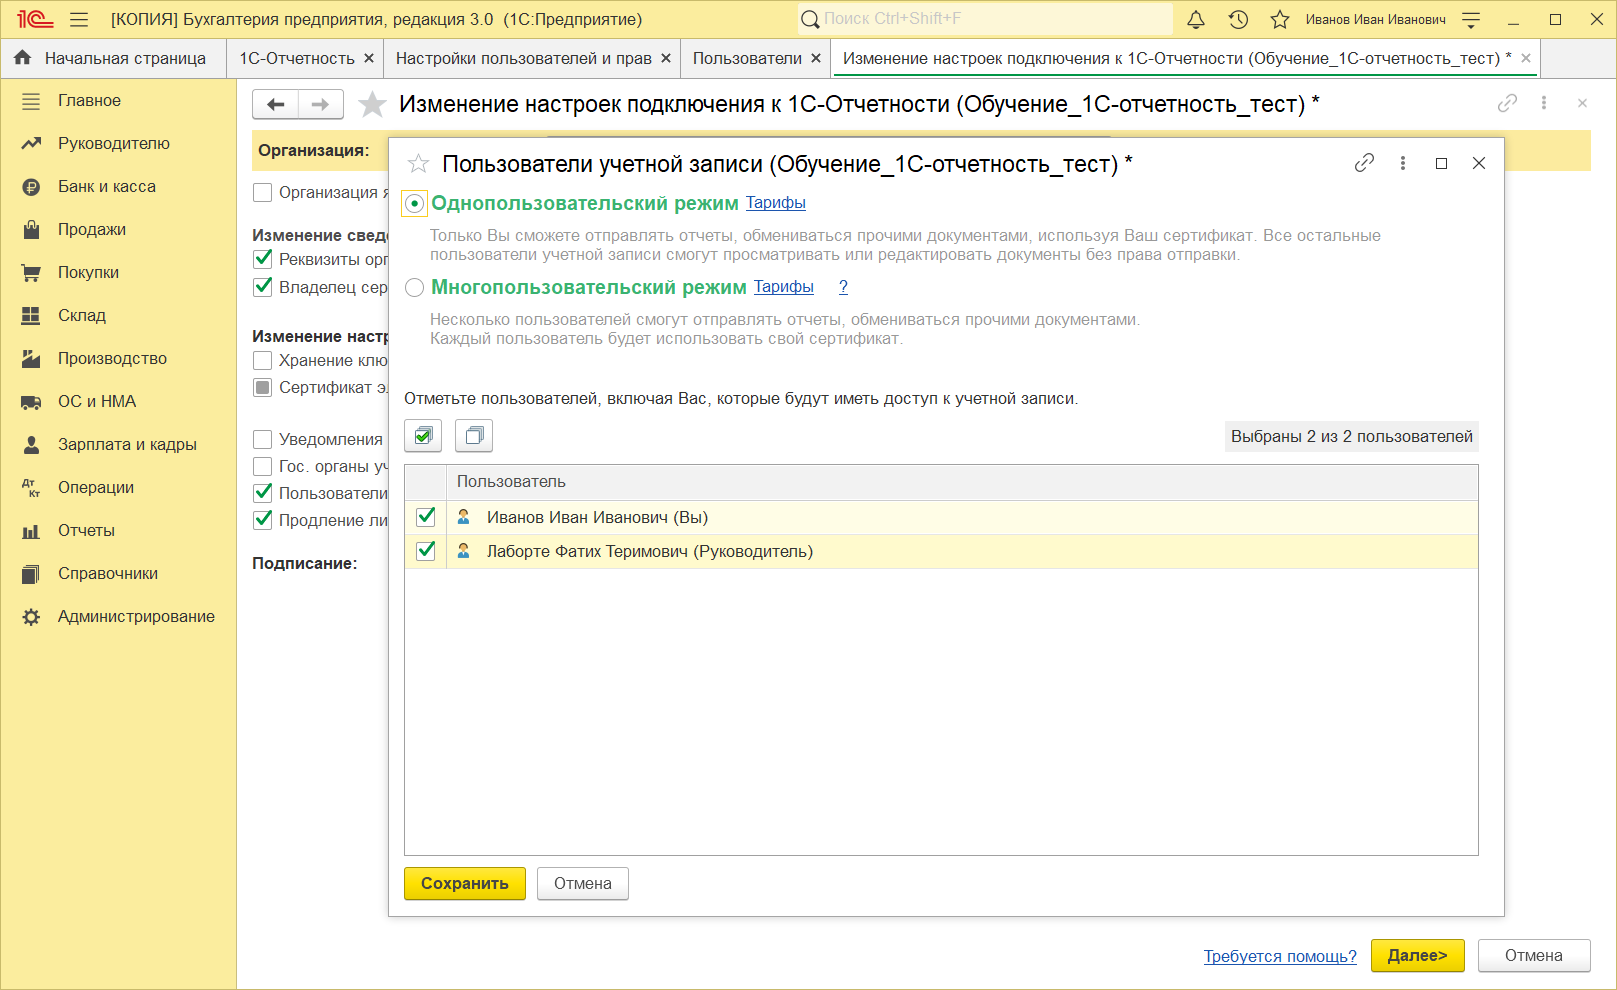Toggle checkbox for Иванов Иван Иванович
This screenshot has width=1617, height=990.
[426, 517]
